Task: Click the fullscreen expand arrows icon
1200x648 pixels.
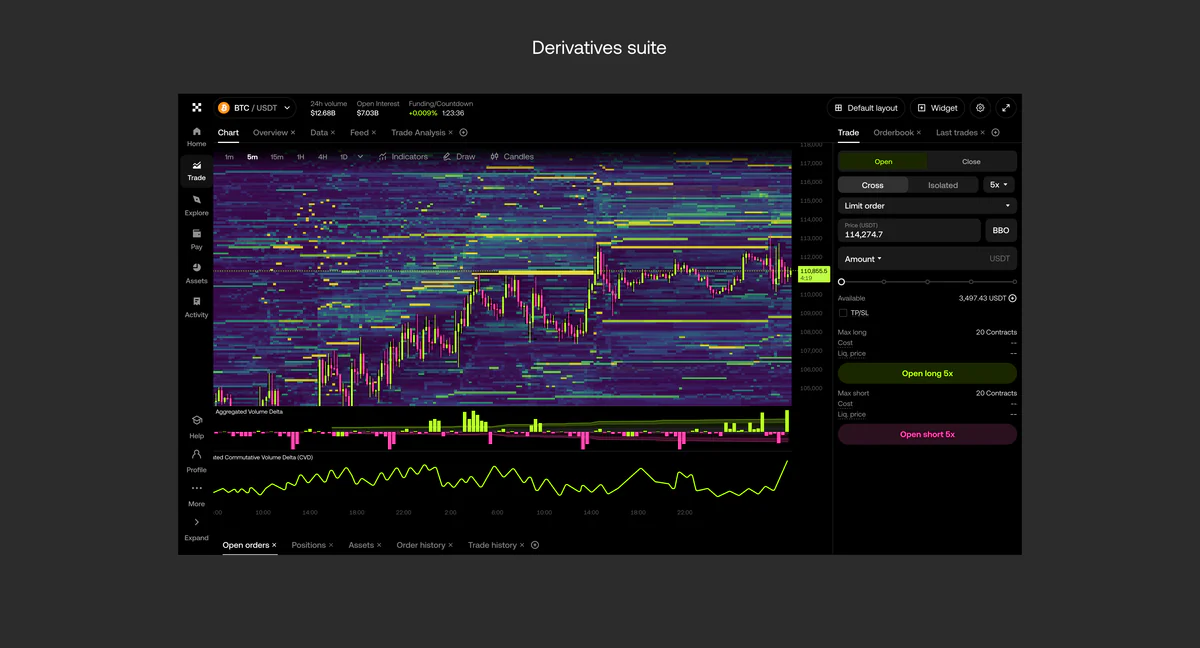Action: coord(1006,108)
